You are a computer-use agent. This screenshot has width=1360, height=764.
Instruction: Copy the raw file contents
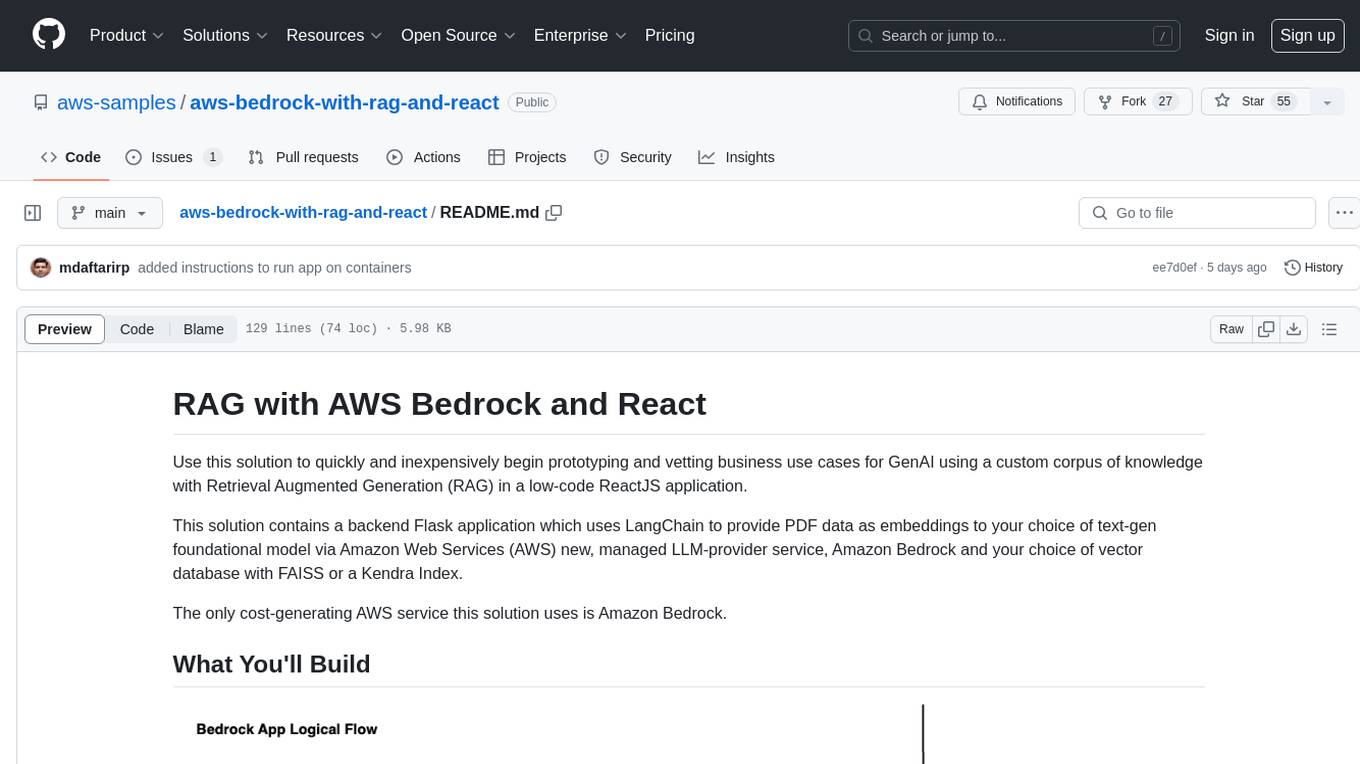pyautogui.click(x=1267, y=329)
